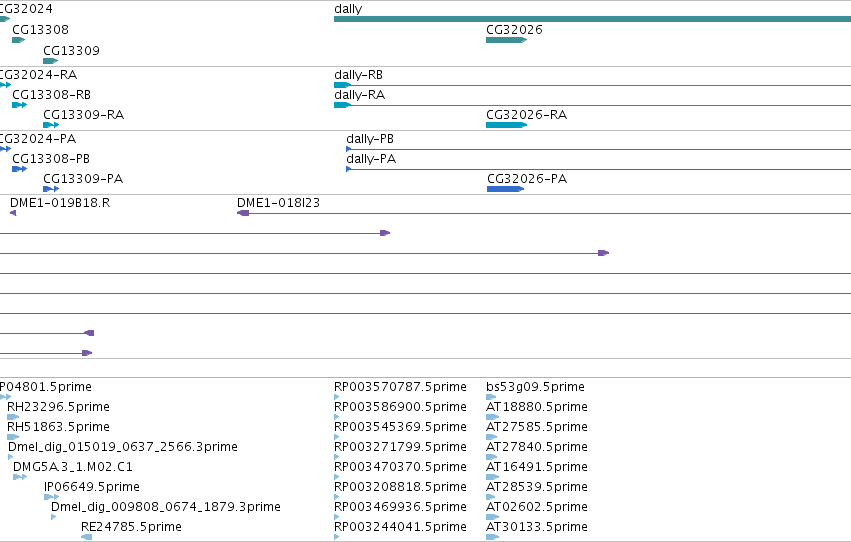Click the AT30133.5prime label
851x542 pixels.
(x=537, y=527)
